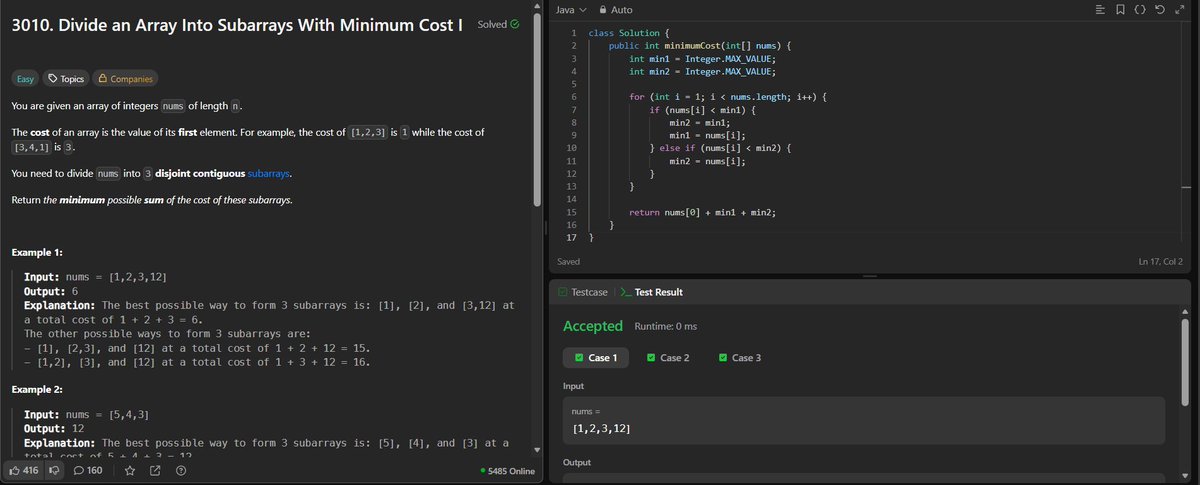The image size is (1200, 485).
Task: Click the for loop code line
Action: point(728,97)
